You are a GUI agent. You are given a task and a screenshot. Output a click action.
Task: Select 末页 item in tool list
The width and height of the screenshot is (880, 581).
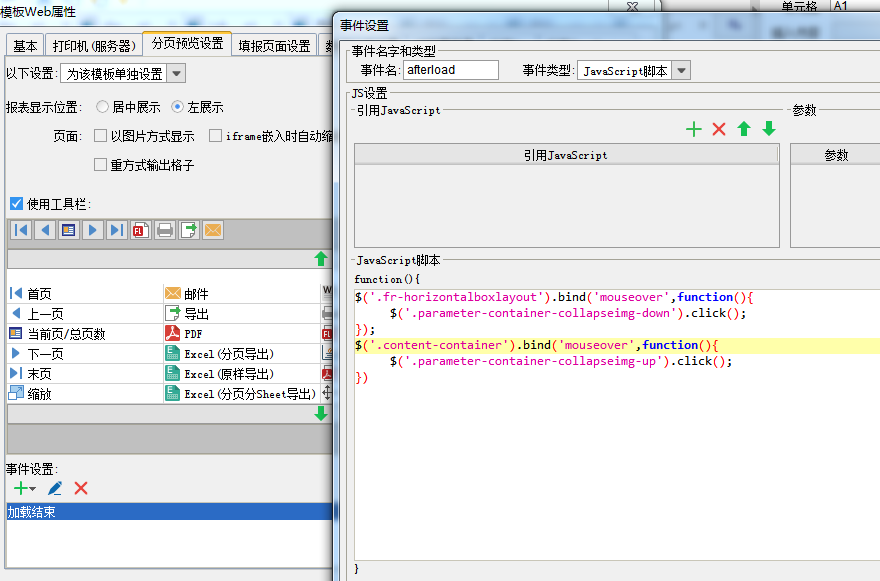click(x=84, y=374)
